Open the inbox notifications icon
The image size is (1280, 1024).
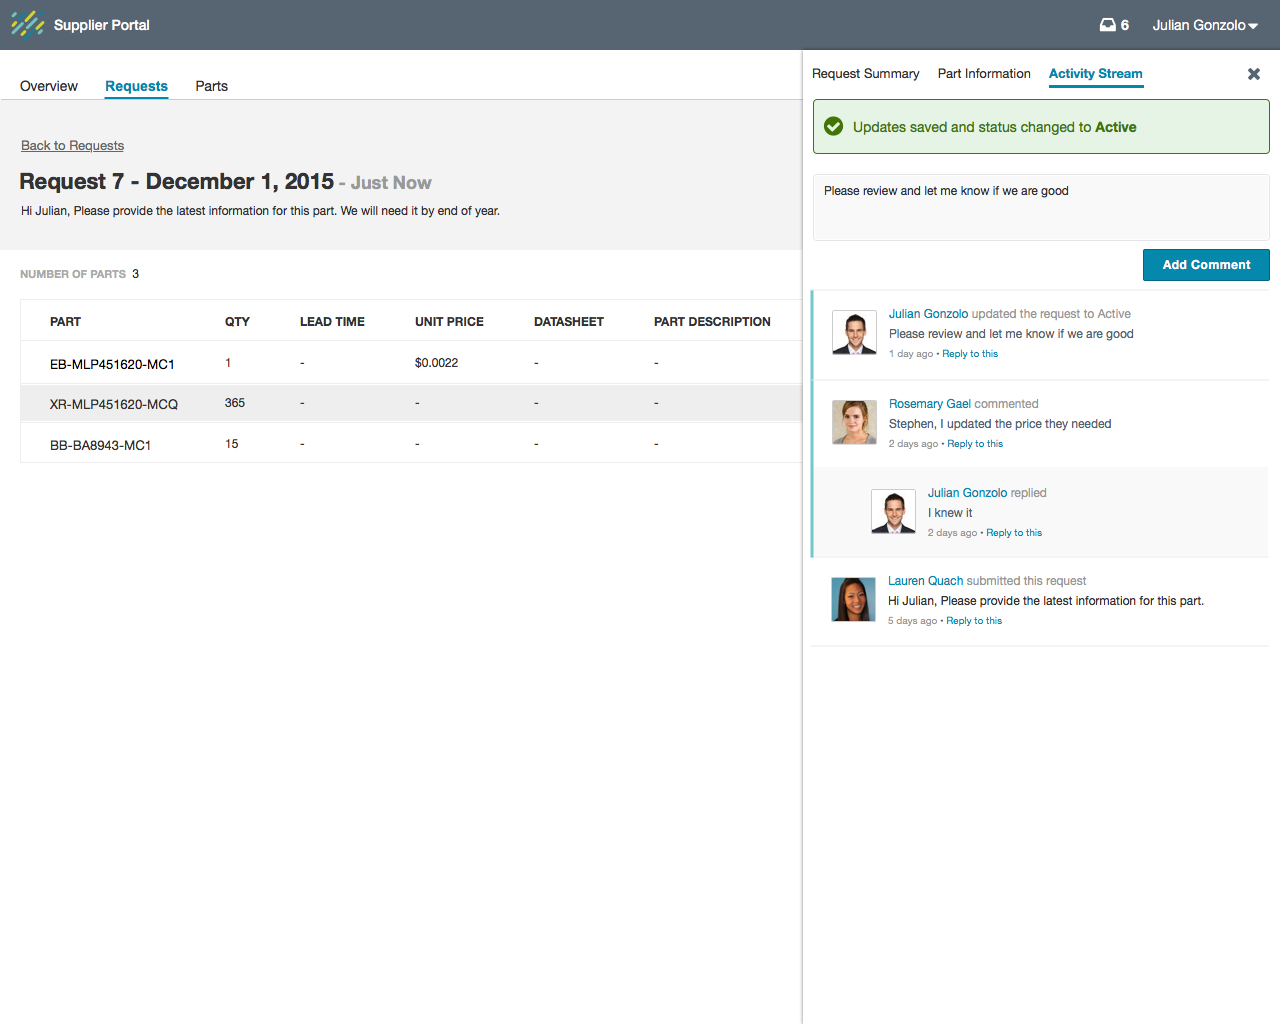pyautogui.click(x=1108, y=25)
